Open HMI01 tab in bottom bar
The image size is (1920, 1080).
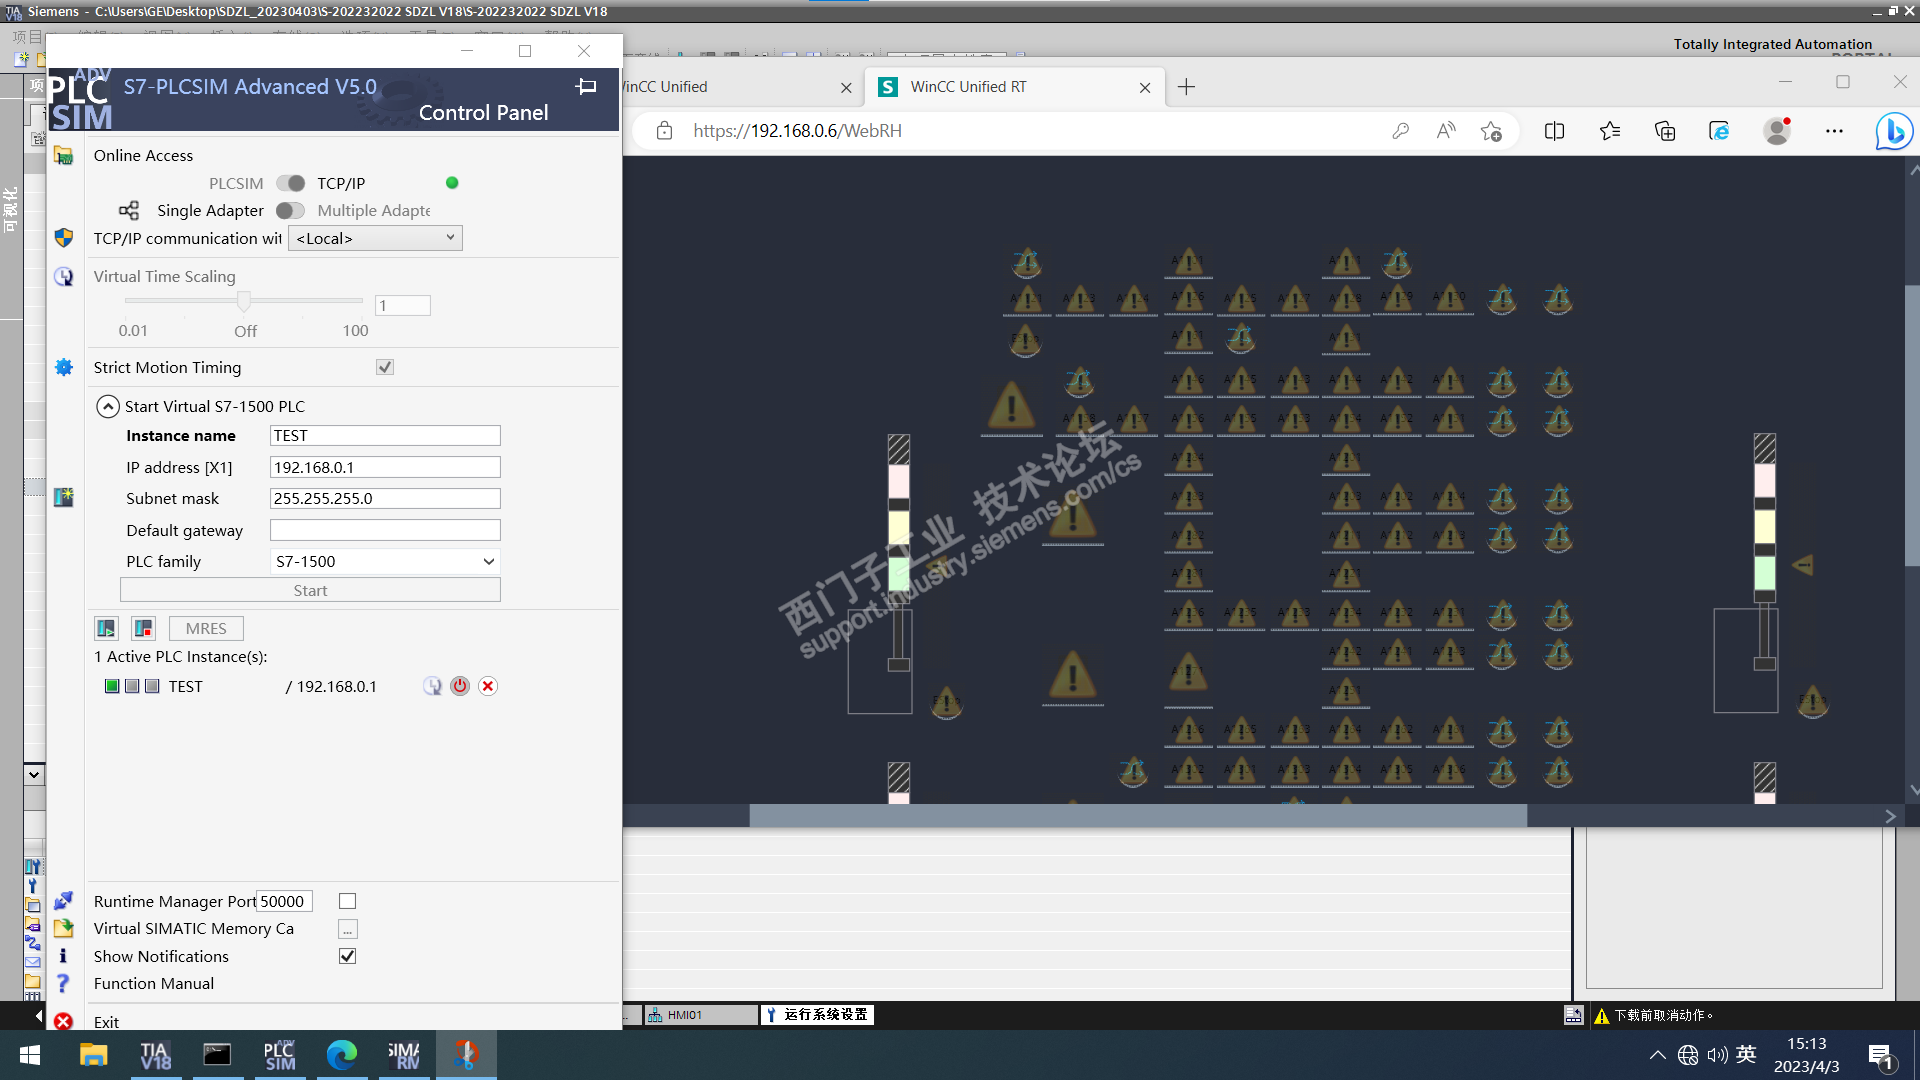click(686, 1015)
